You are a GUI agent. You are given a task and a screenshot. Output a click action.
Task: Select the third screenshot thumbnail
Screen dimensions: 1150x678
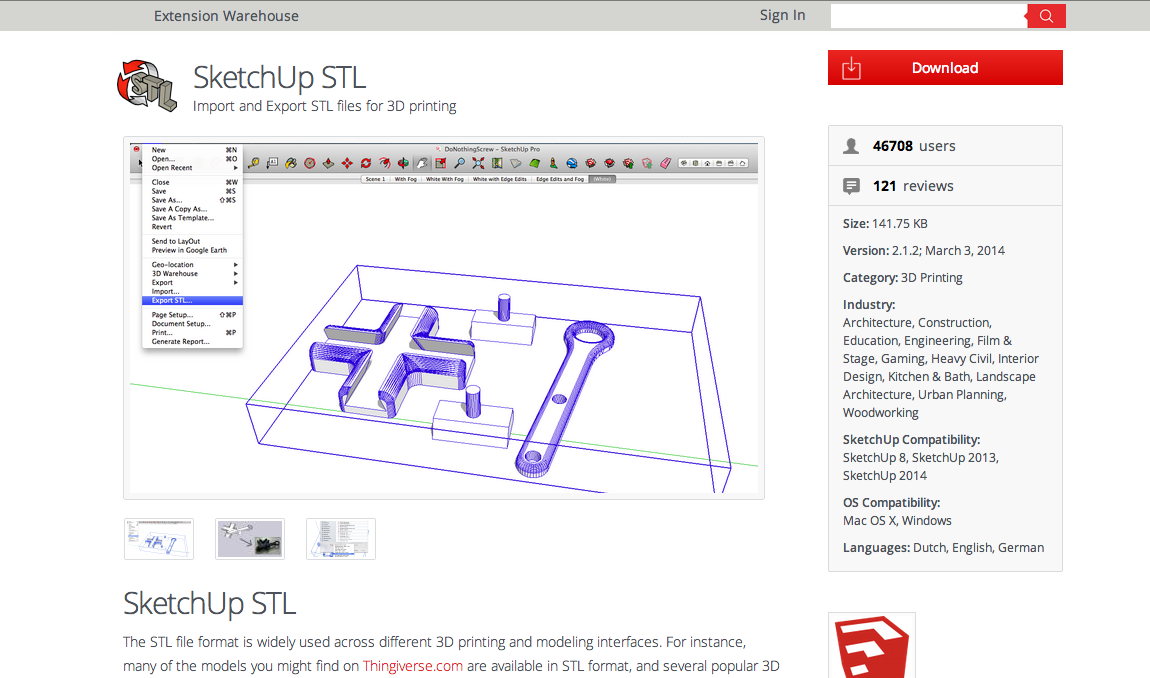point(341,539)
